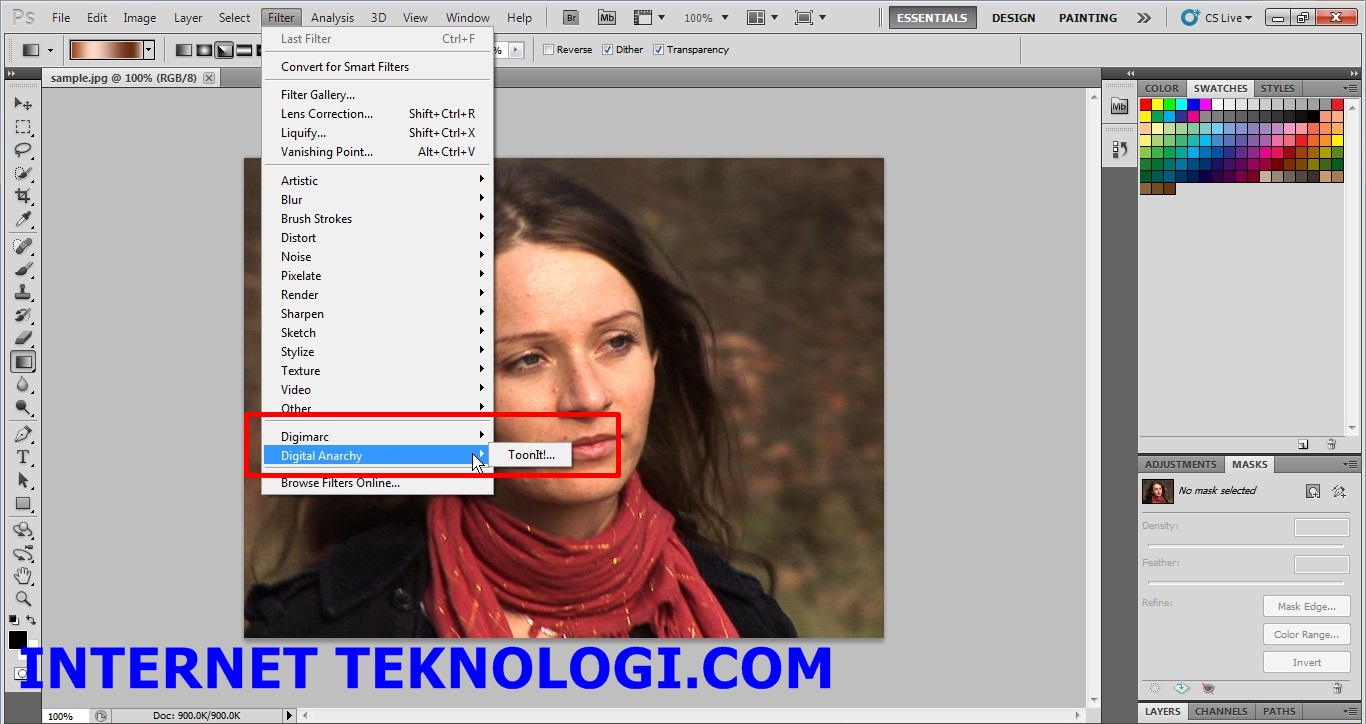The image size is (1366, 724).
Task: Pick the red swatch in Swatches
Action: 1146,105
